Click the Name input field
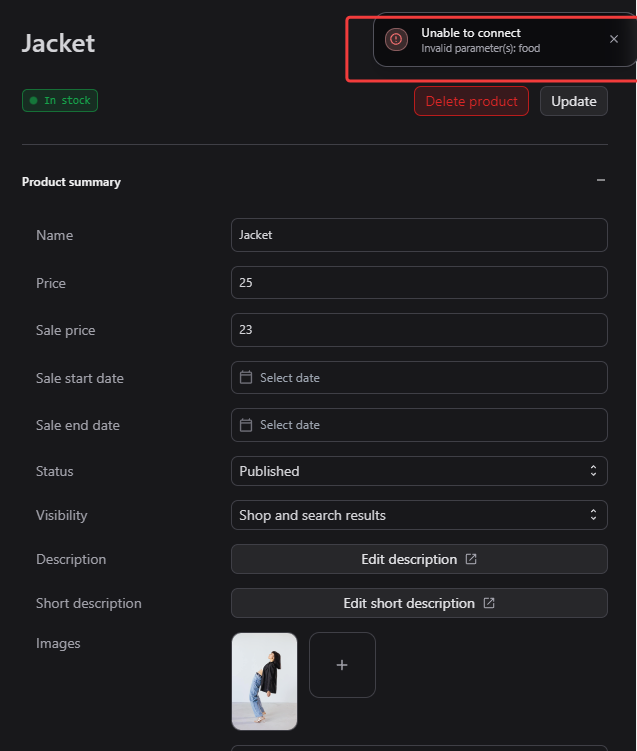Image resolution: width=637 pixels, height=751 pixels. [x=419, y=235]
